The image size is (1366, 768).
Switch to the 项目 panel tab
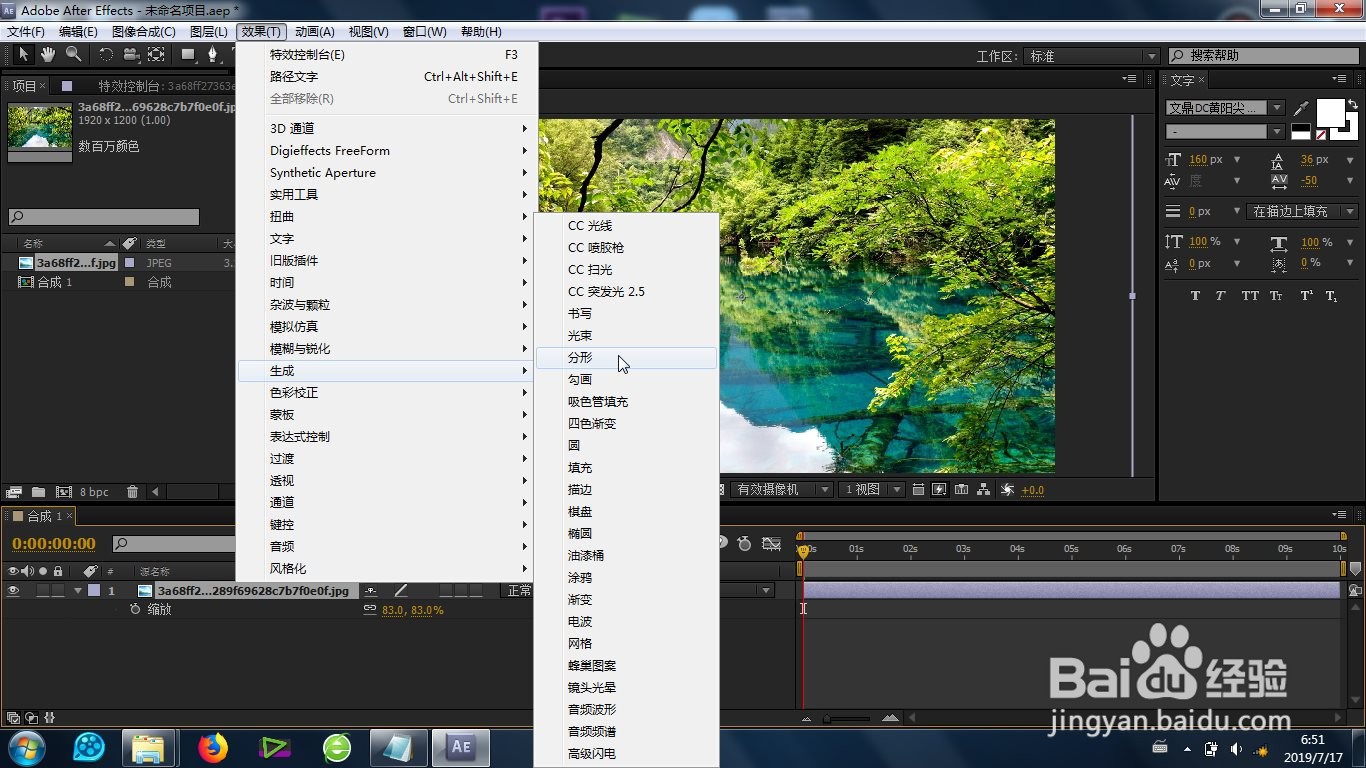pos(24,86)
